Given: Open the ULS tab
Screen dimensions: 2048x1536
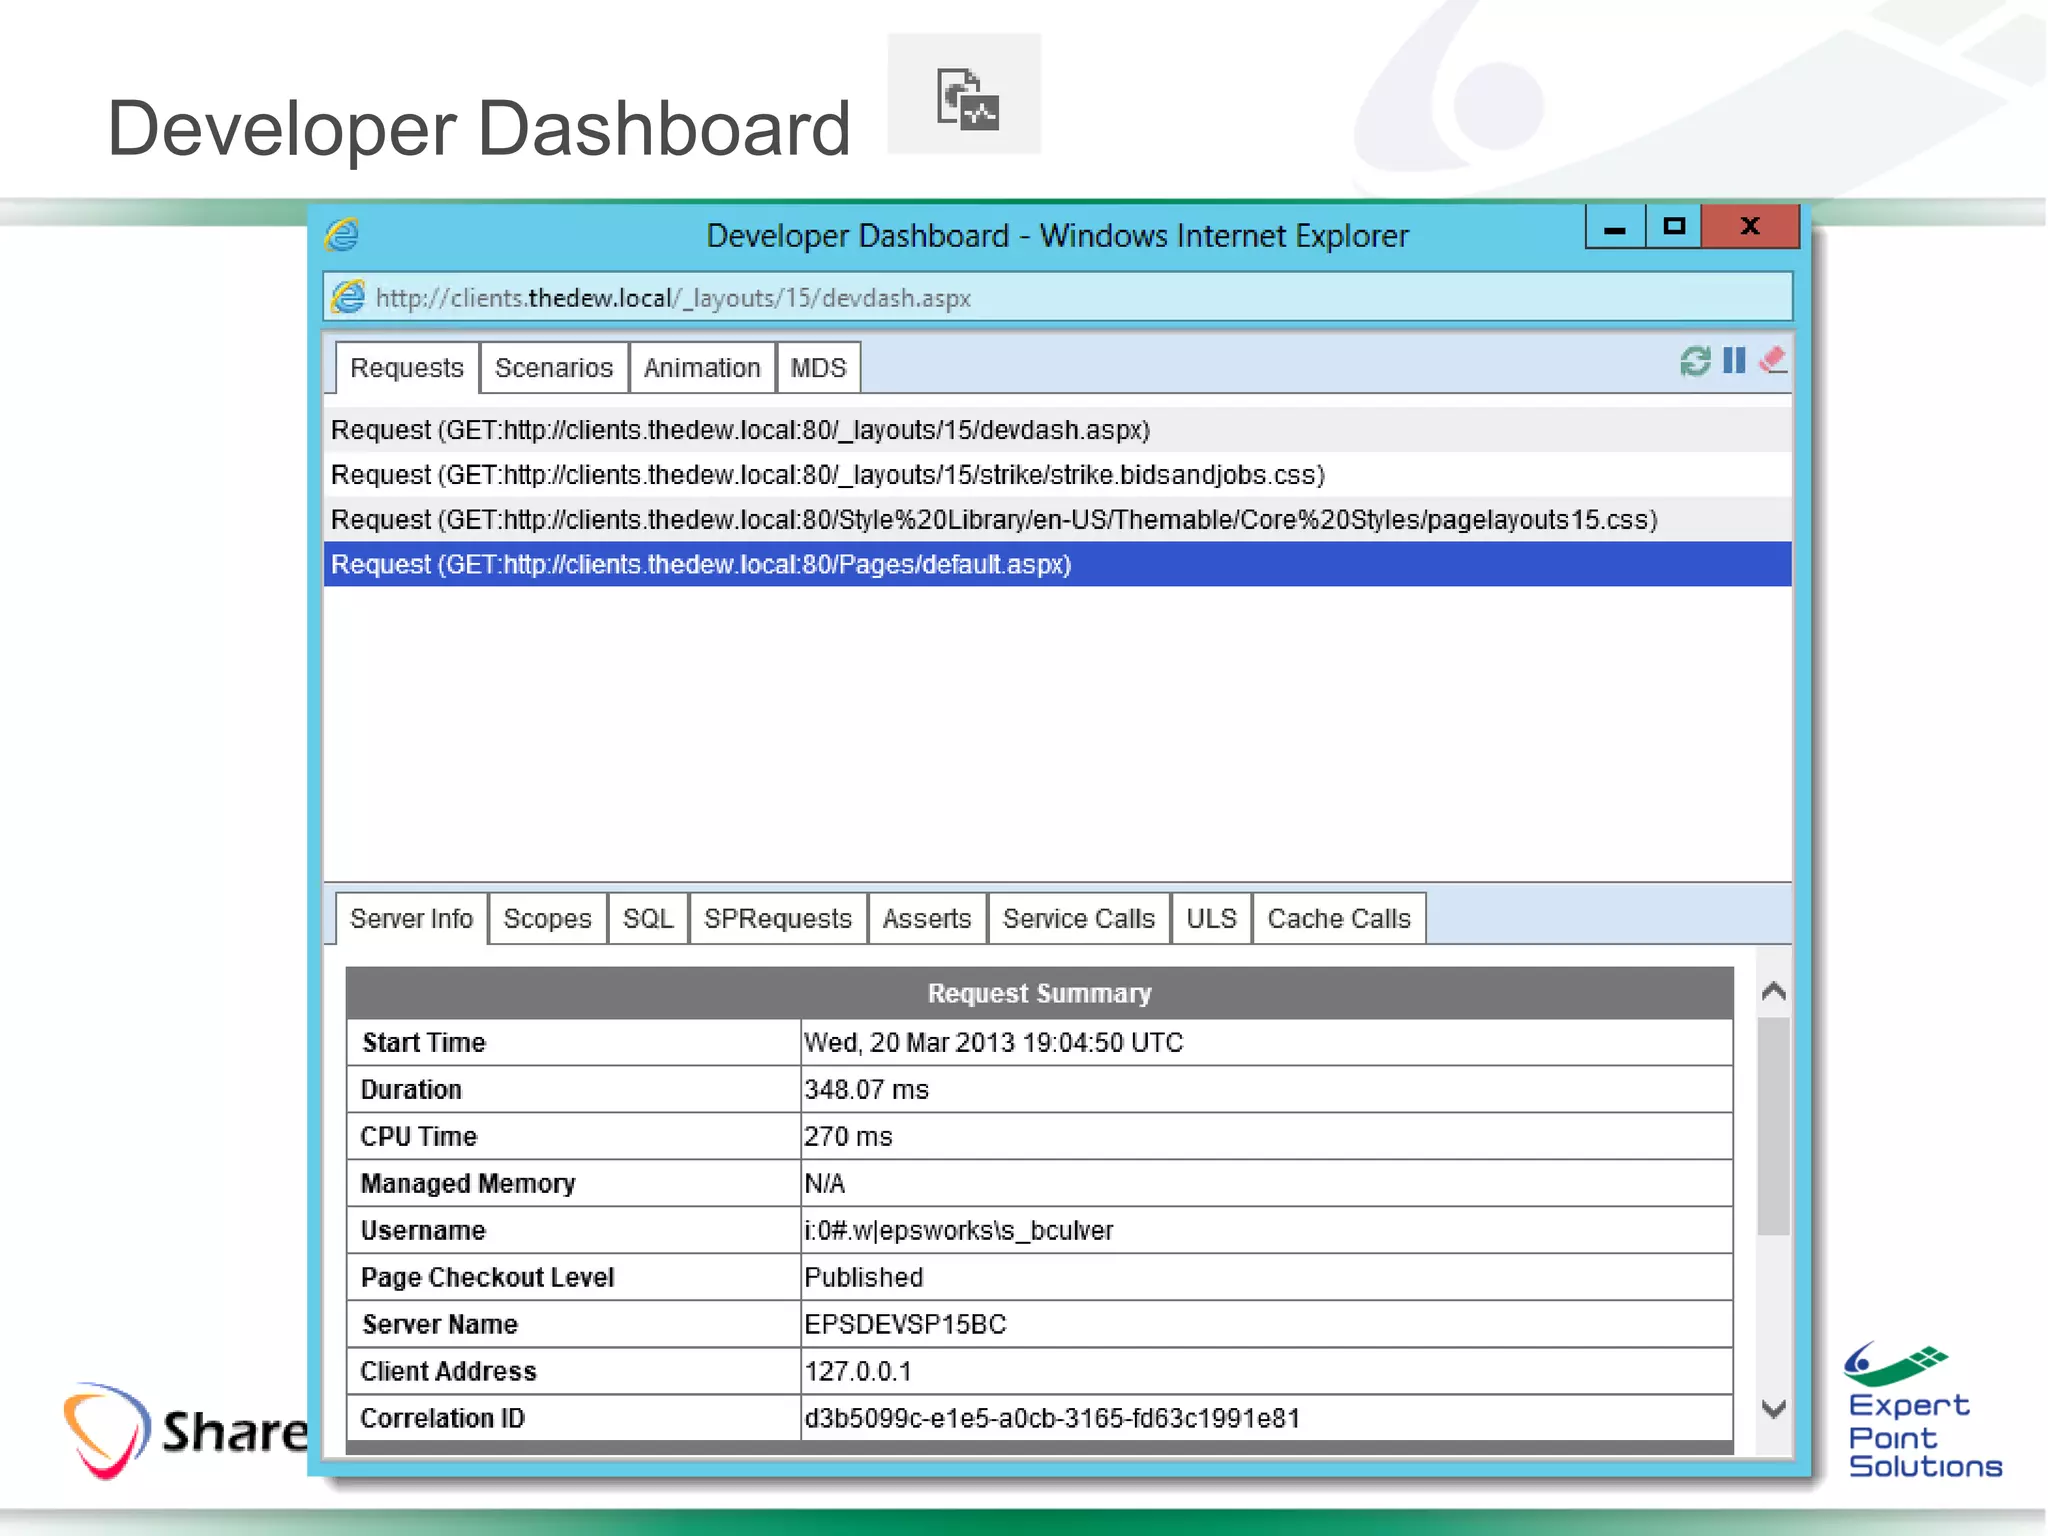Looking at the screenshot, I should coord(1211,919).
